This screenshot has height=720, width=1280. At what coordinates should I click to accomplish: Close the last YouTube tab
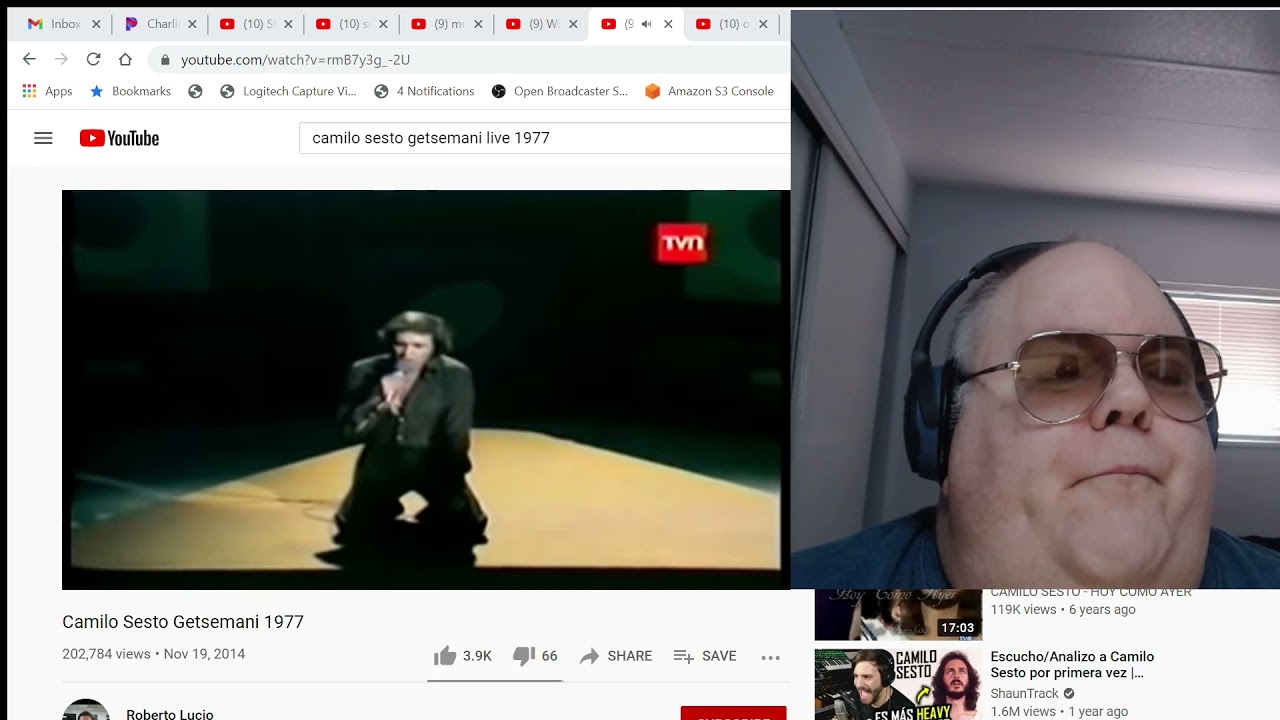pos(763,24)
